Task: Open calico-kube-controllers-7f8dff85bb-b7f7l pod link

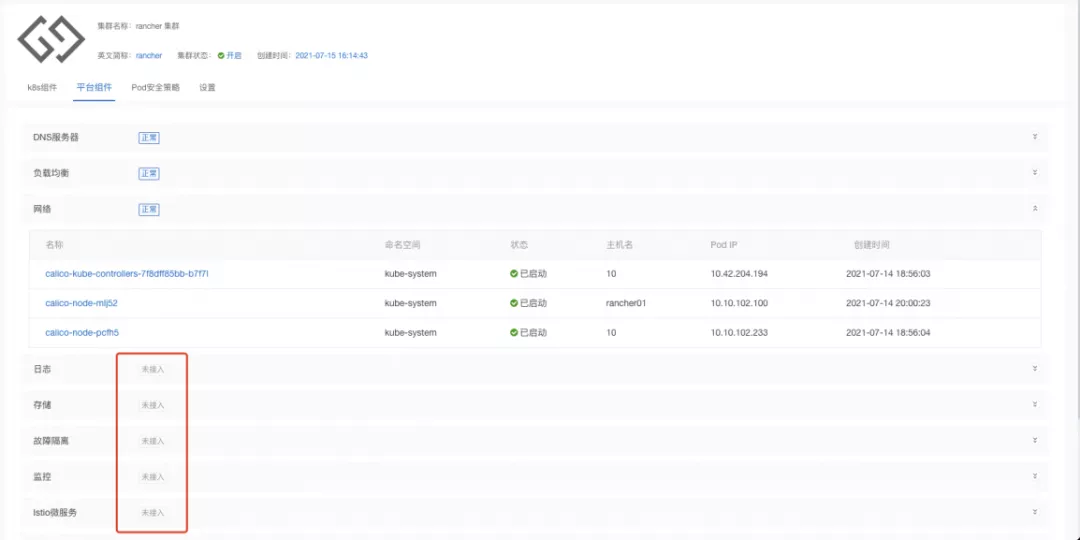Action: [x=127, y=273]
